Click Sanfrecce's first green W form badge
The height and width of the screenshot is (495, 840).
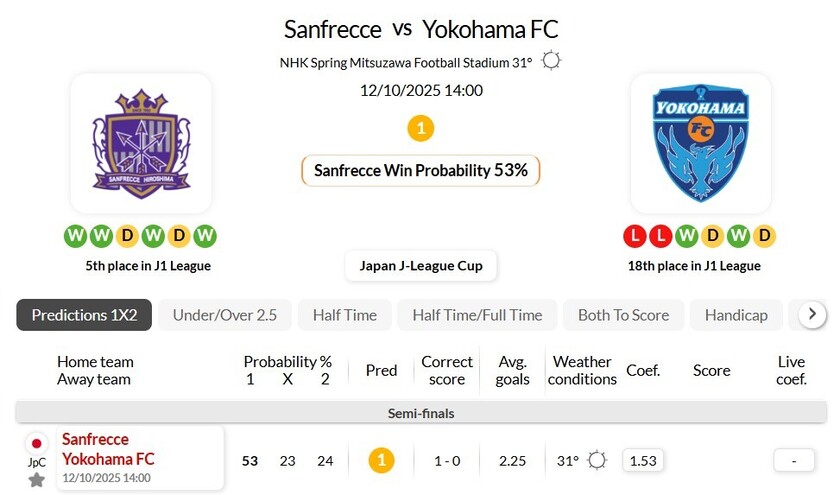tap(76, 236)
